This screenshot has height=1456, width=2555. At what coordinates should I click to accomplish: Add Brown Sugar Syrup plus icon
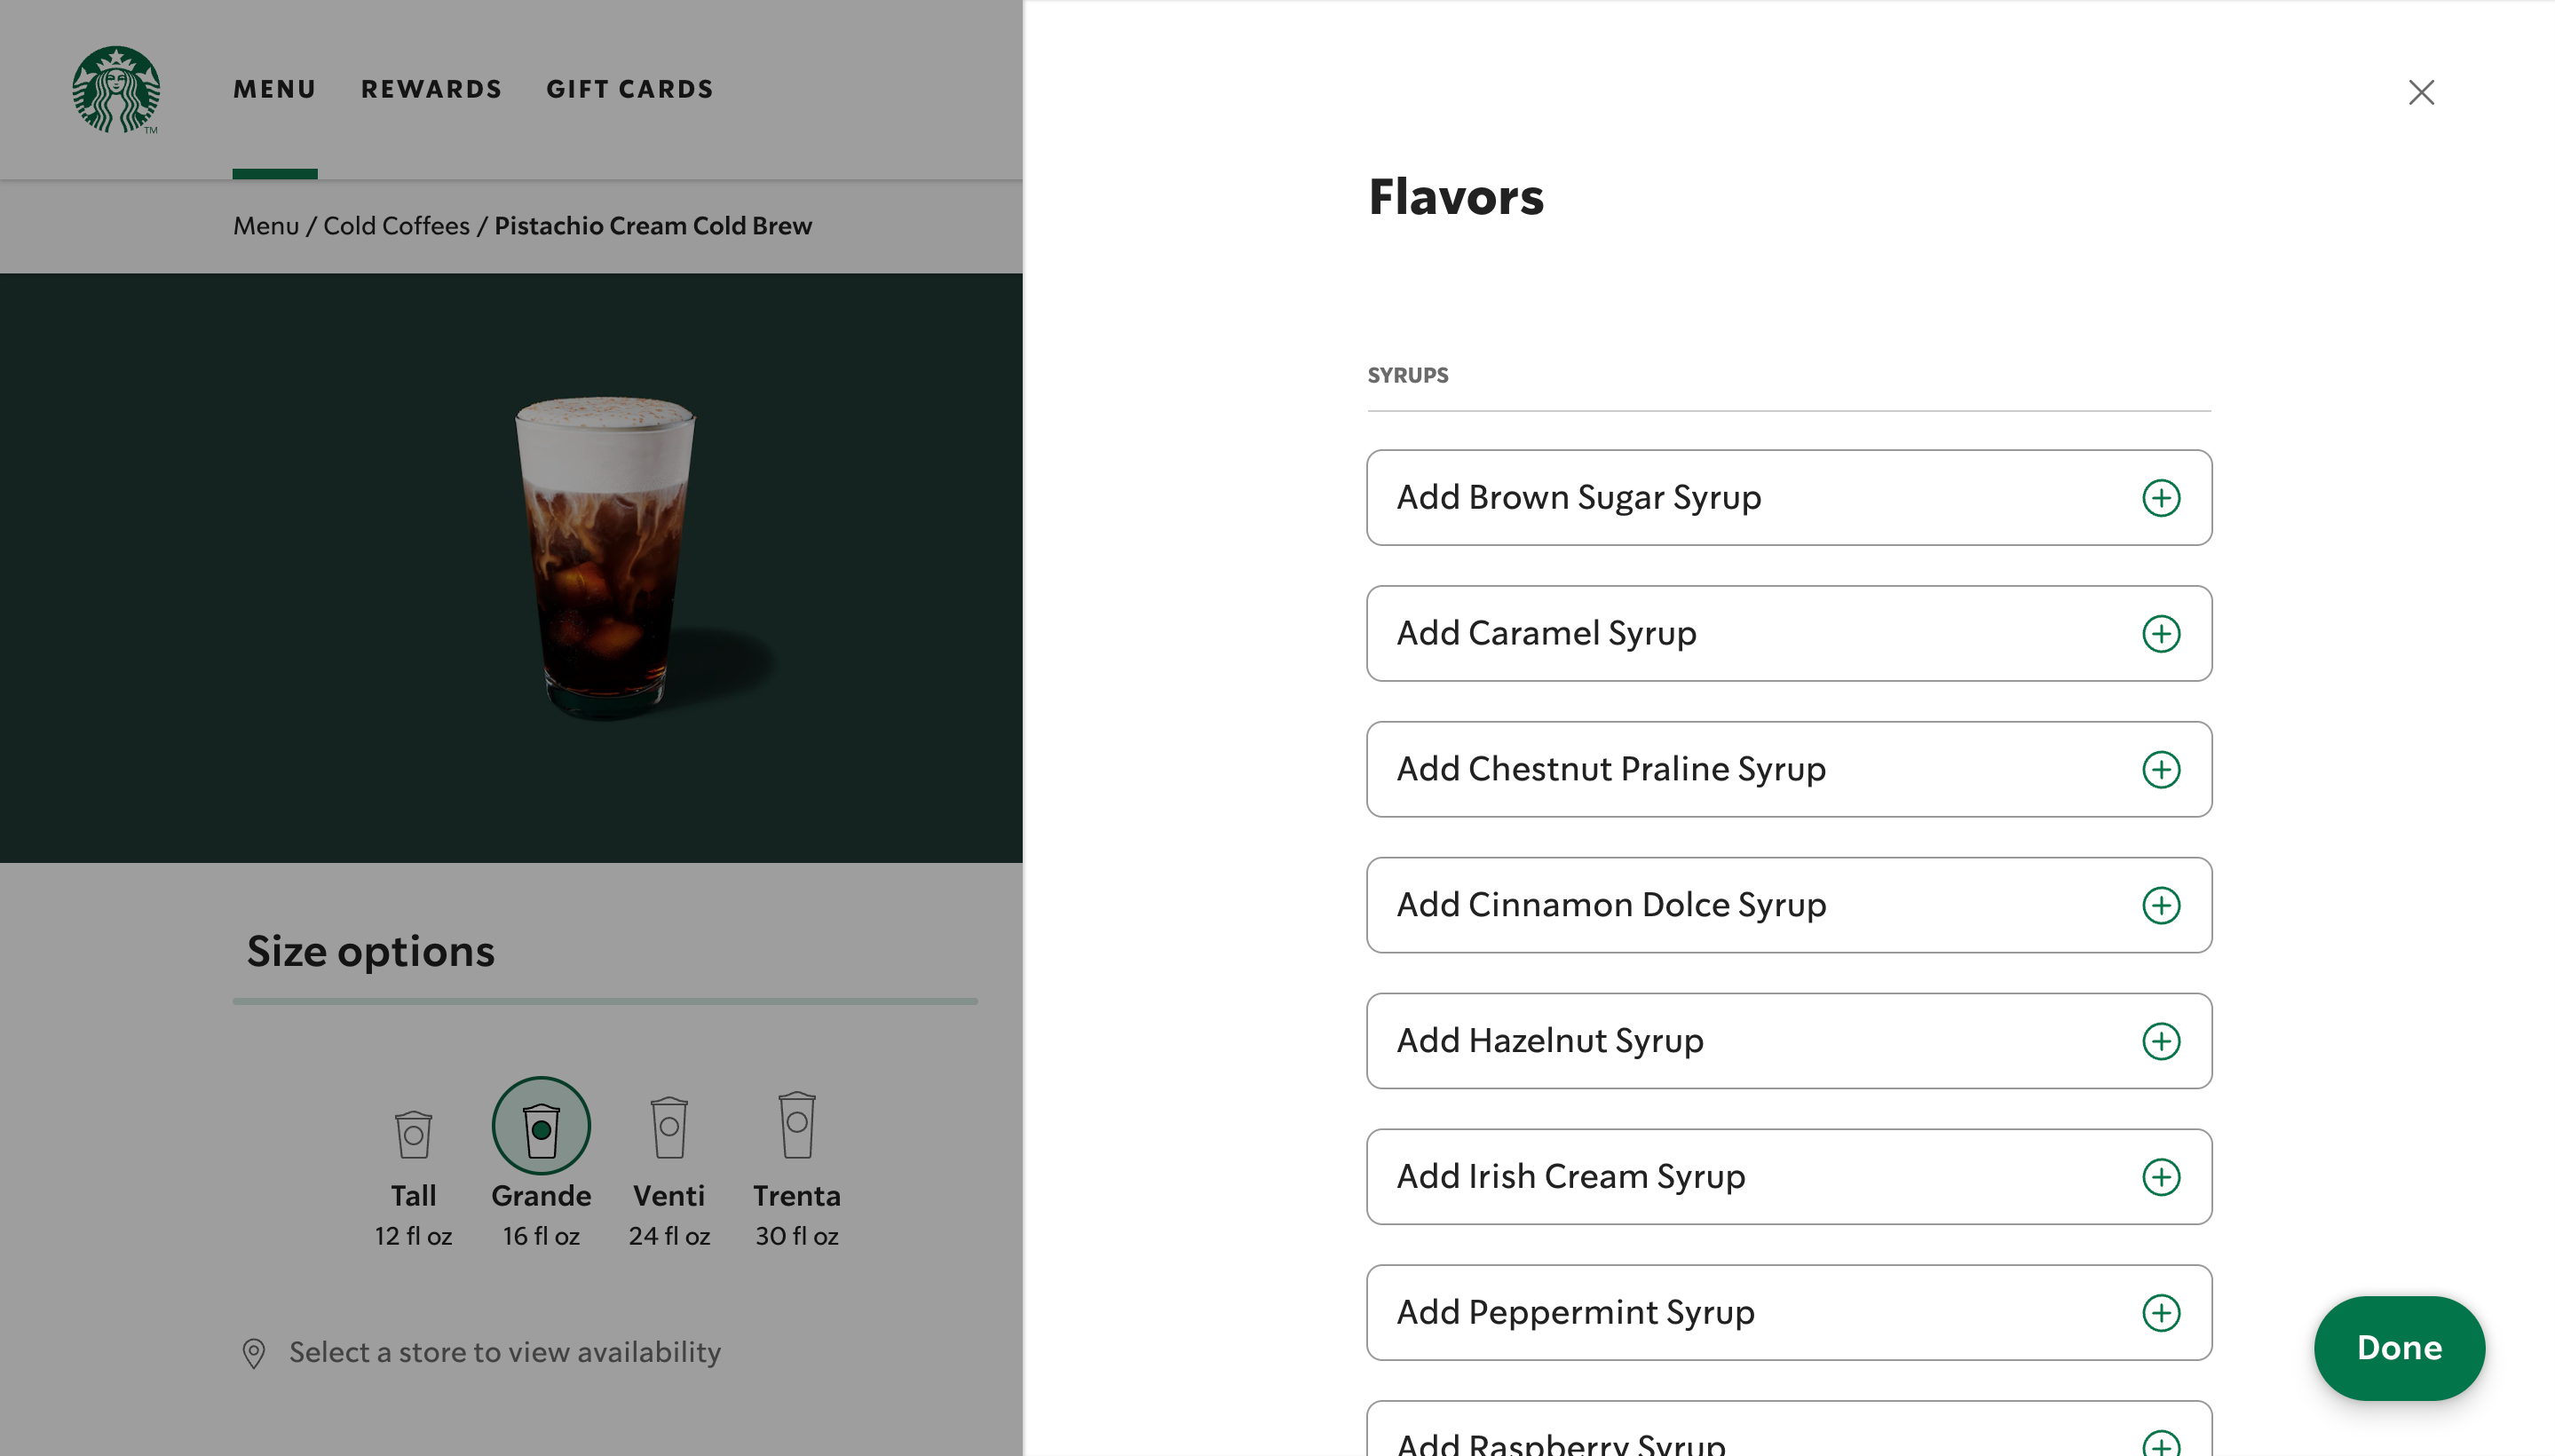point(2160,498)
